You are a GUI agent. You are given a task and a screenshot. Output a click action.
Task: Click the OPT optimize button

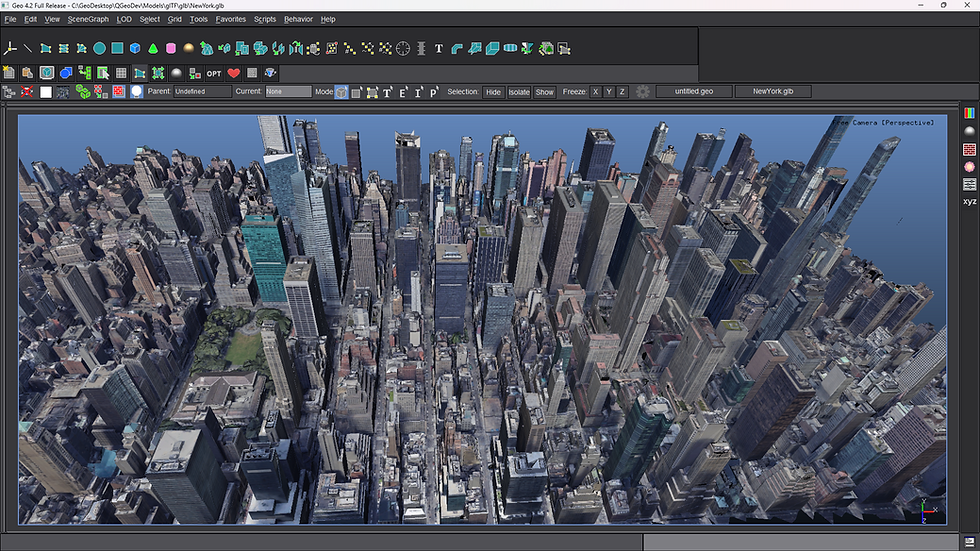point(214,73)
